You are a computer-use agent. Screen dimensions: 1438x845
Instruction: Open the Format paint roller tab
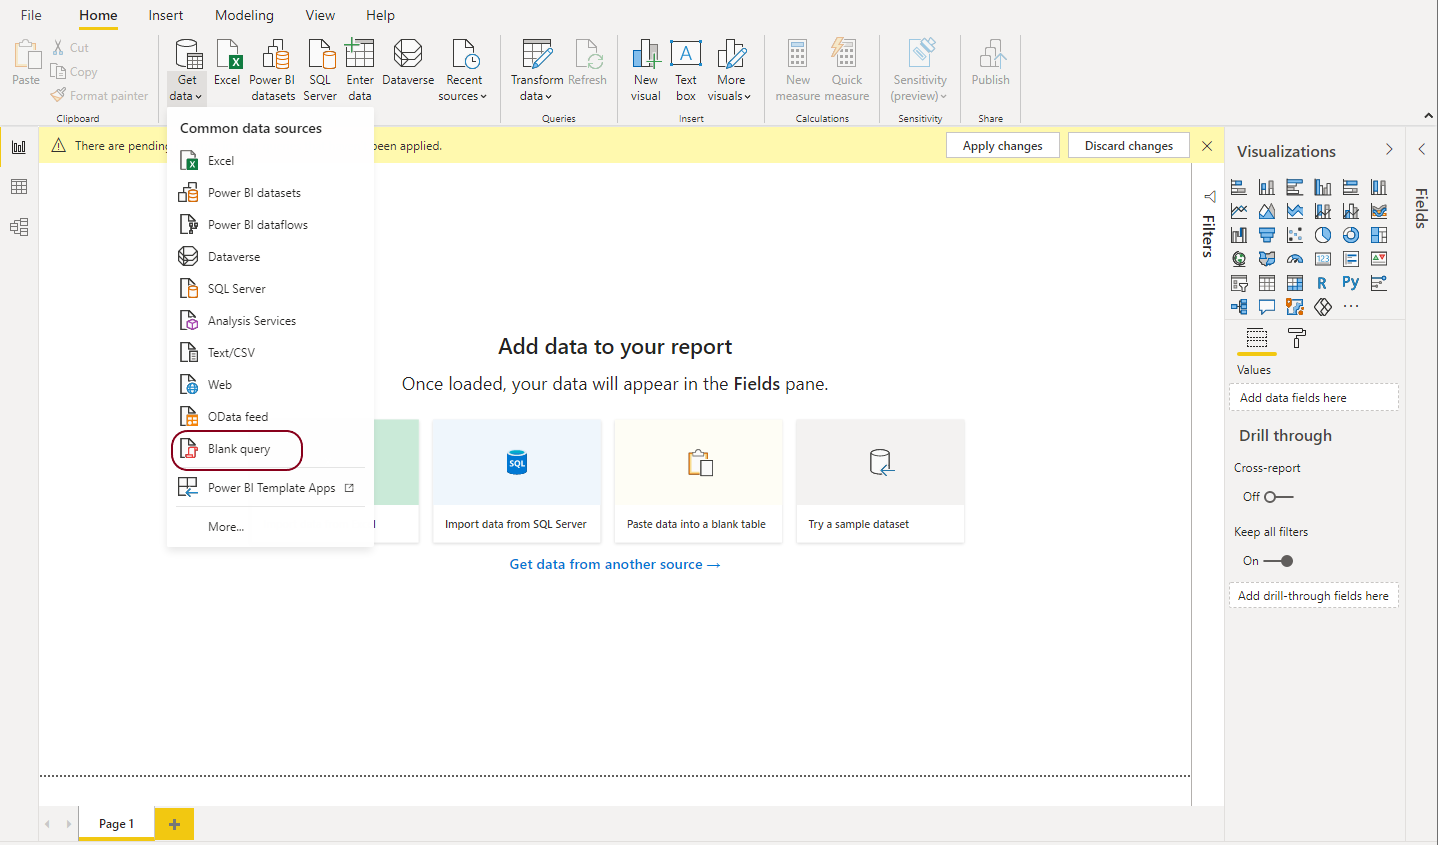1296,339
